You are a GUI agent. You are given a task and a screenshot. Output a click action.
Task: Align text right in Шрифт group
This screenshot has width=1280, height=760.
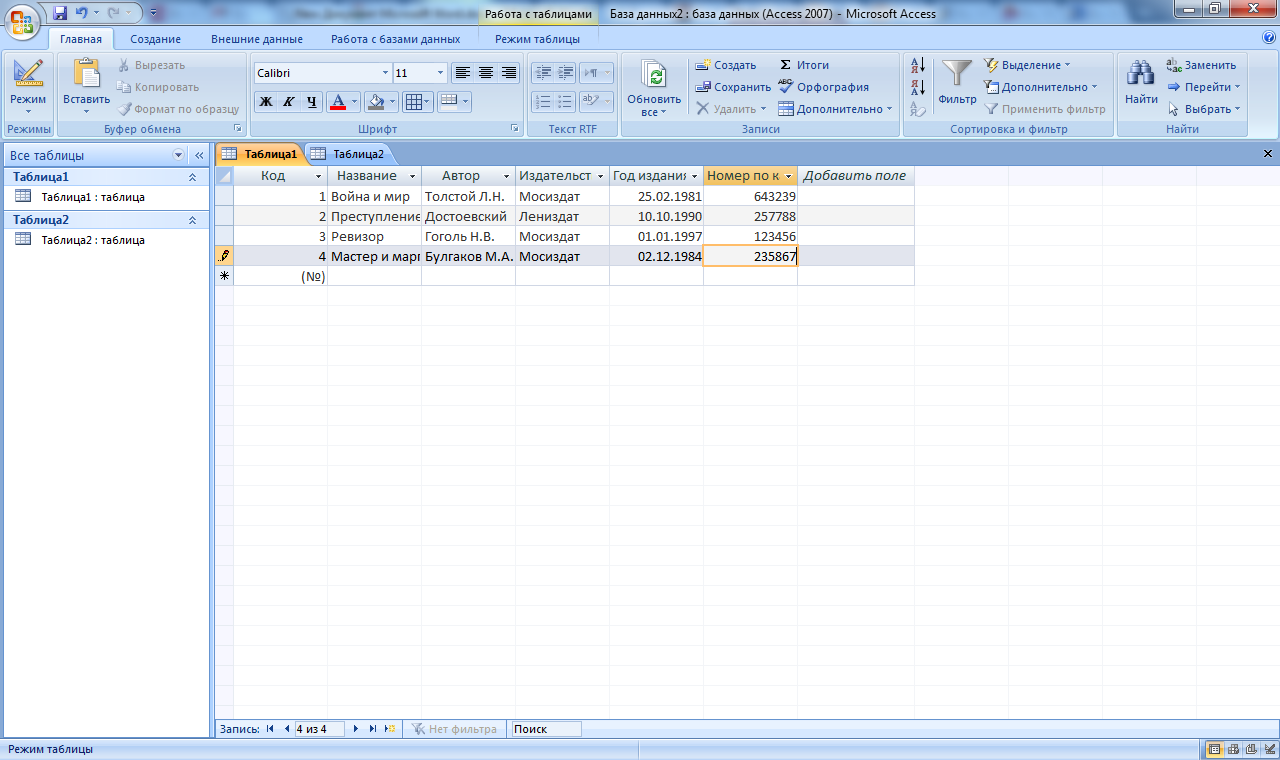coord(509,73)
